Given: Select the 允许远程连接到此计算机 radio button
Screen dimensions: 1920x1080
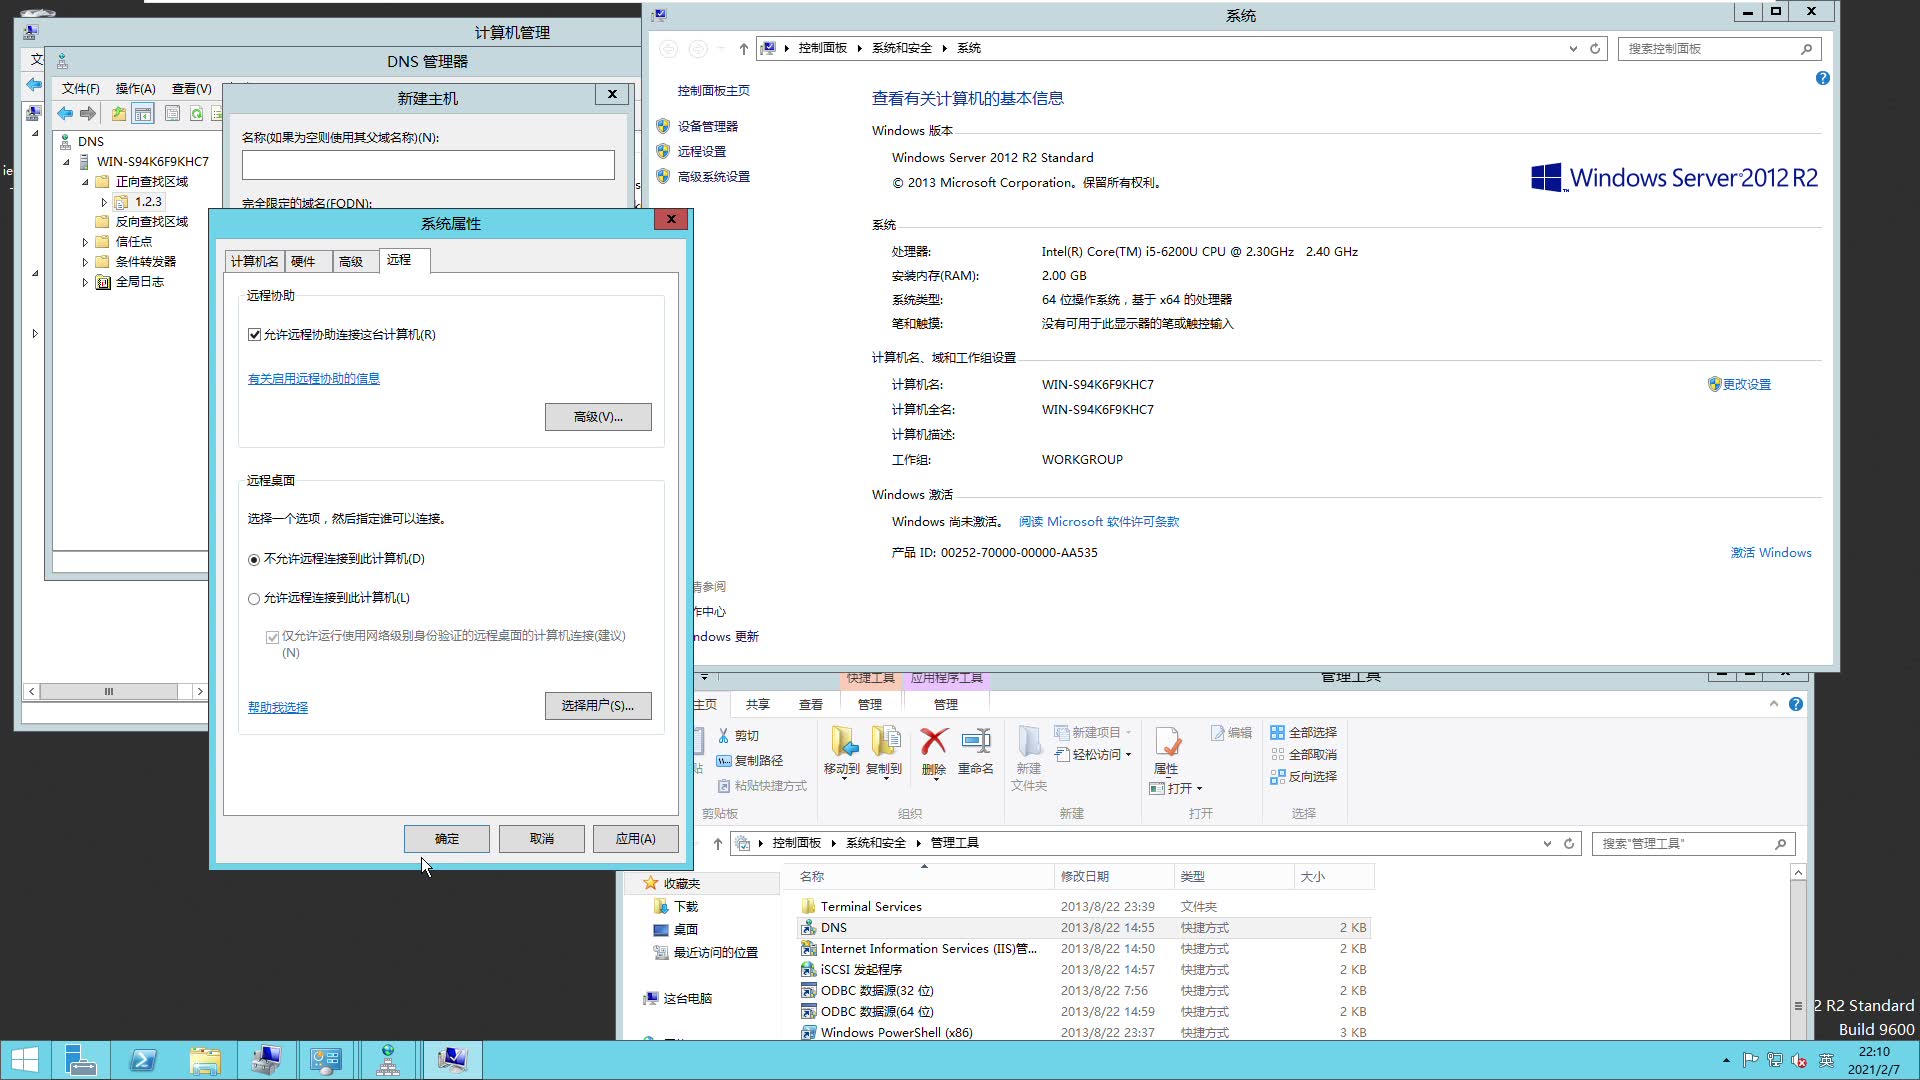Looking at the screenshot, I should 253,598.
